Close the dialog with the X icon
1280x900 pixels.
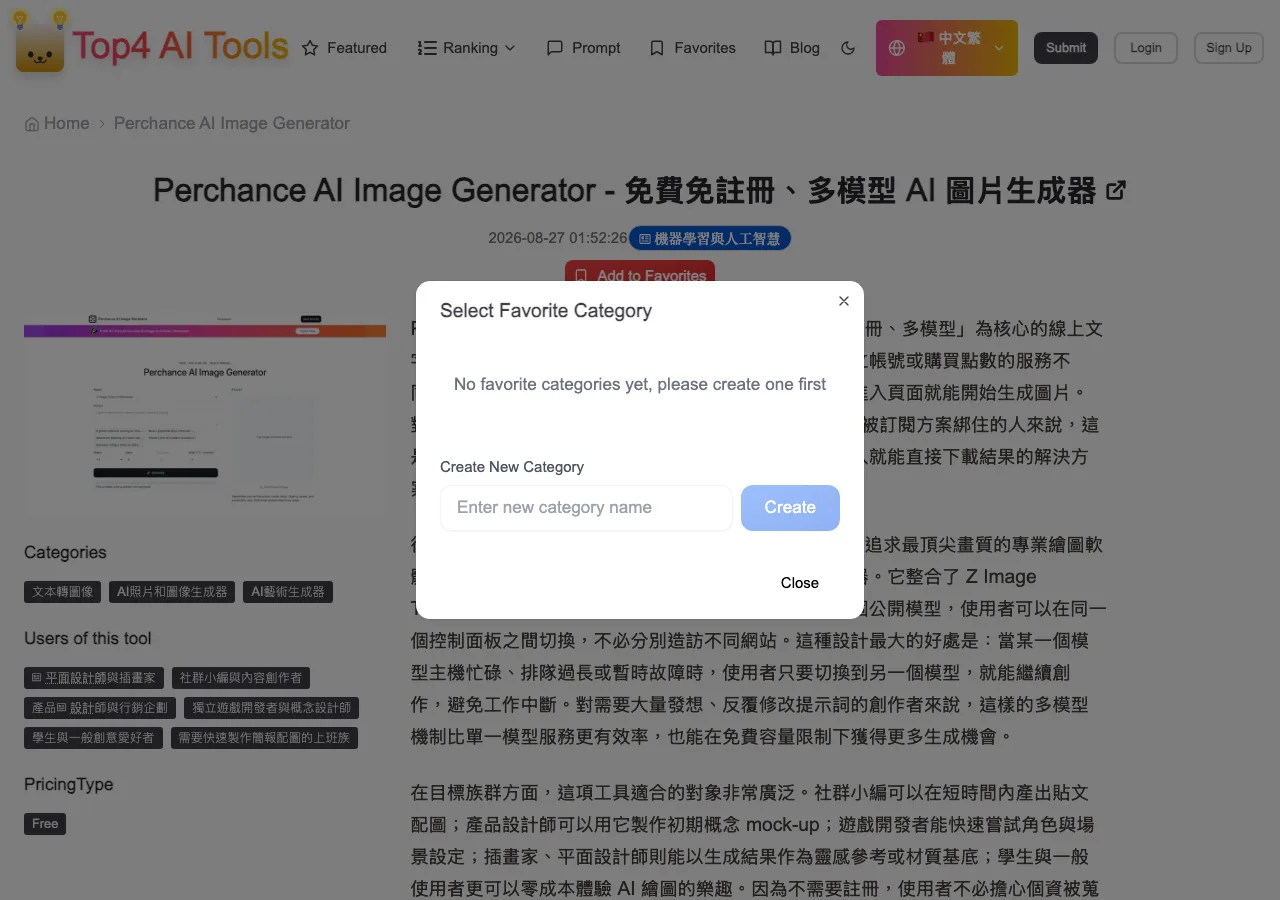click(x=844, y=301)
